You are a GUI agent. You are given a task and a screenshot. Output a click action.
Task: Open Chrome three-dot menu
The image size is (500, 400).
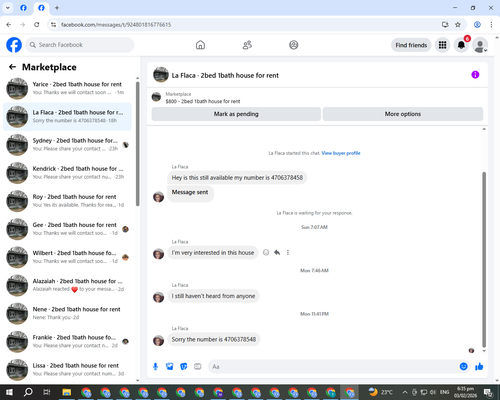pyautogui.click(x=491, y=25)
